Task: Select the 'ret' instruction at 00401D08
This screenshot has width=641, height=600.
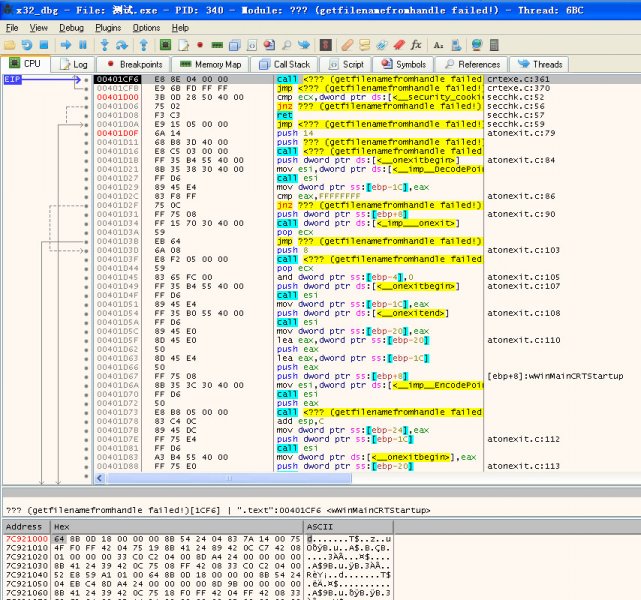Action: (x=285, y=115)
